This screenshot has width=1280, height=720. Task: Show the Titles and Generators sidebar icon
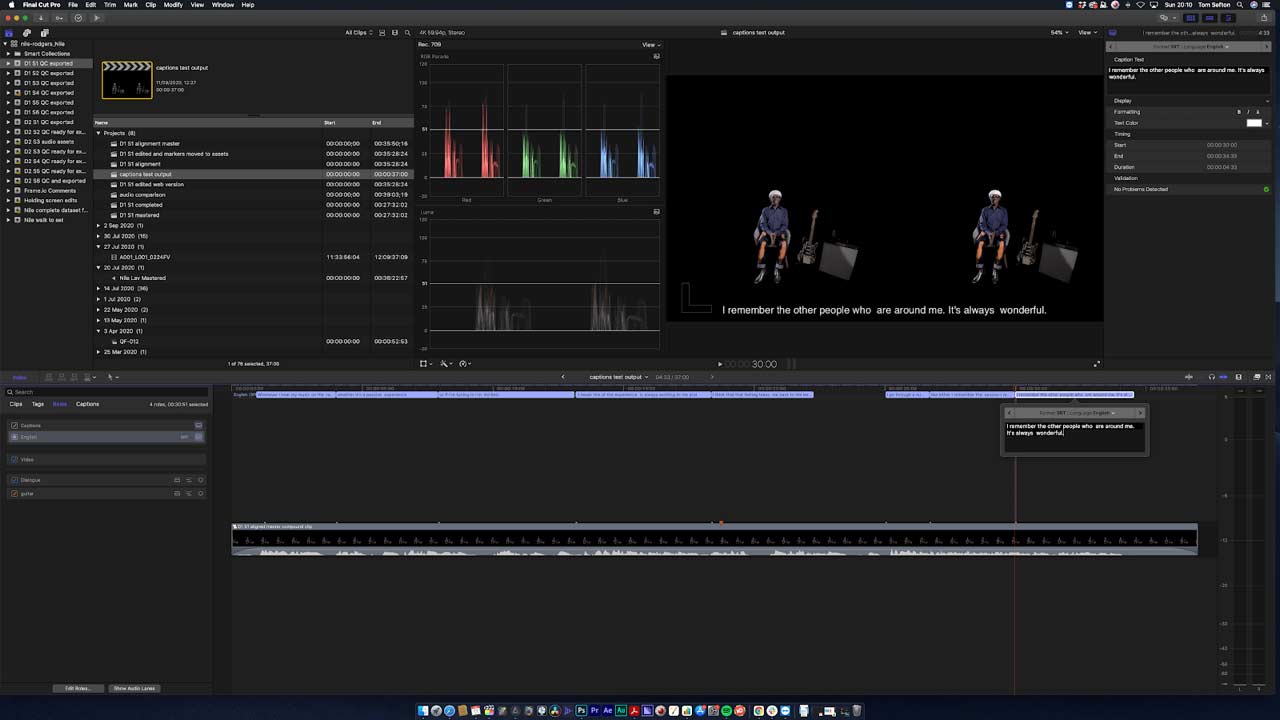pos(44,33)
